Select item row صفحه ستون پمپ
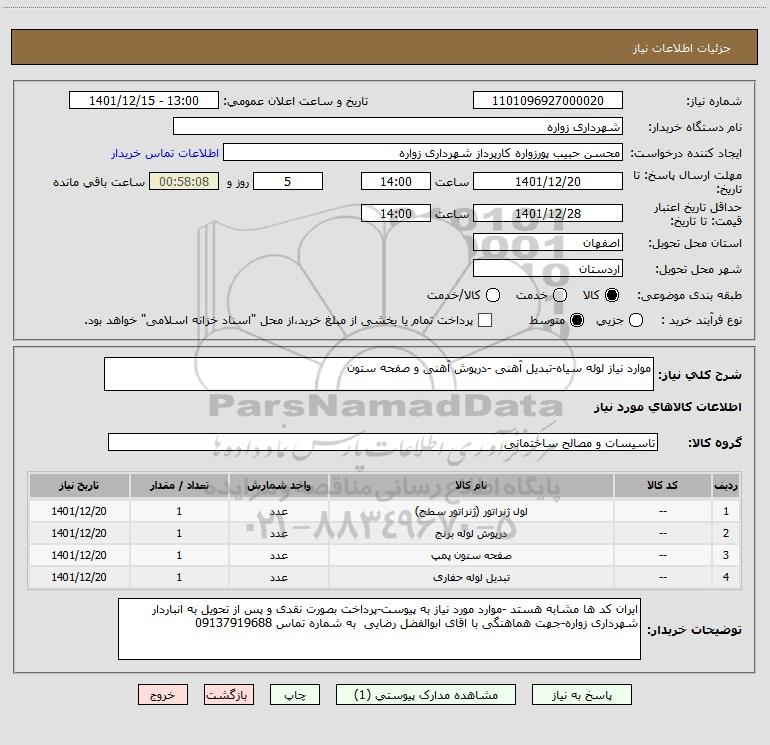Screen dimensions: 770x745 (385, 555)
